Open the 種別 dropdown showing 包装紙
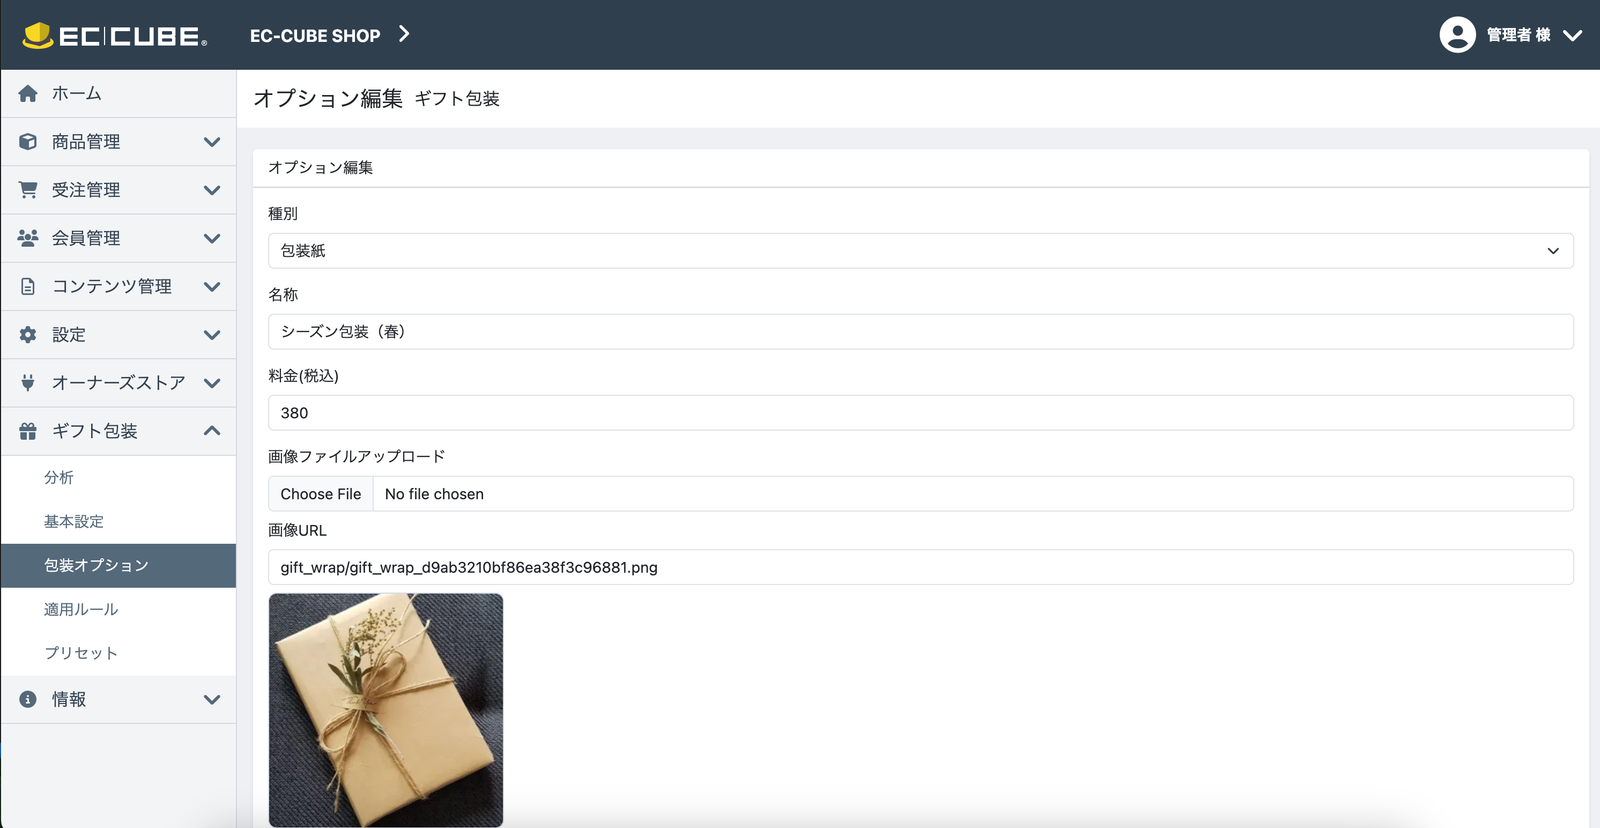Screen dimensions: 1600x828 tap(920, 251)
